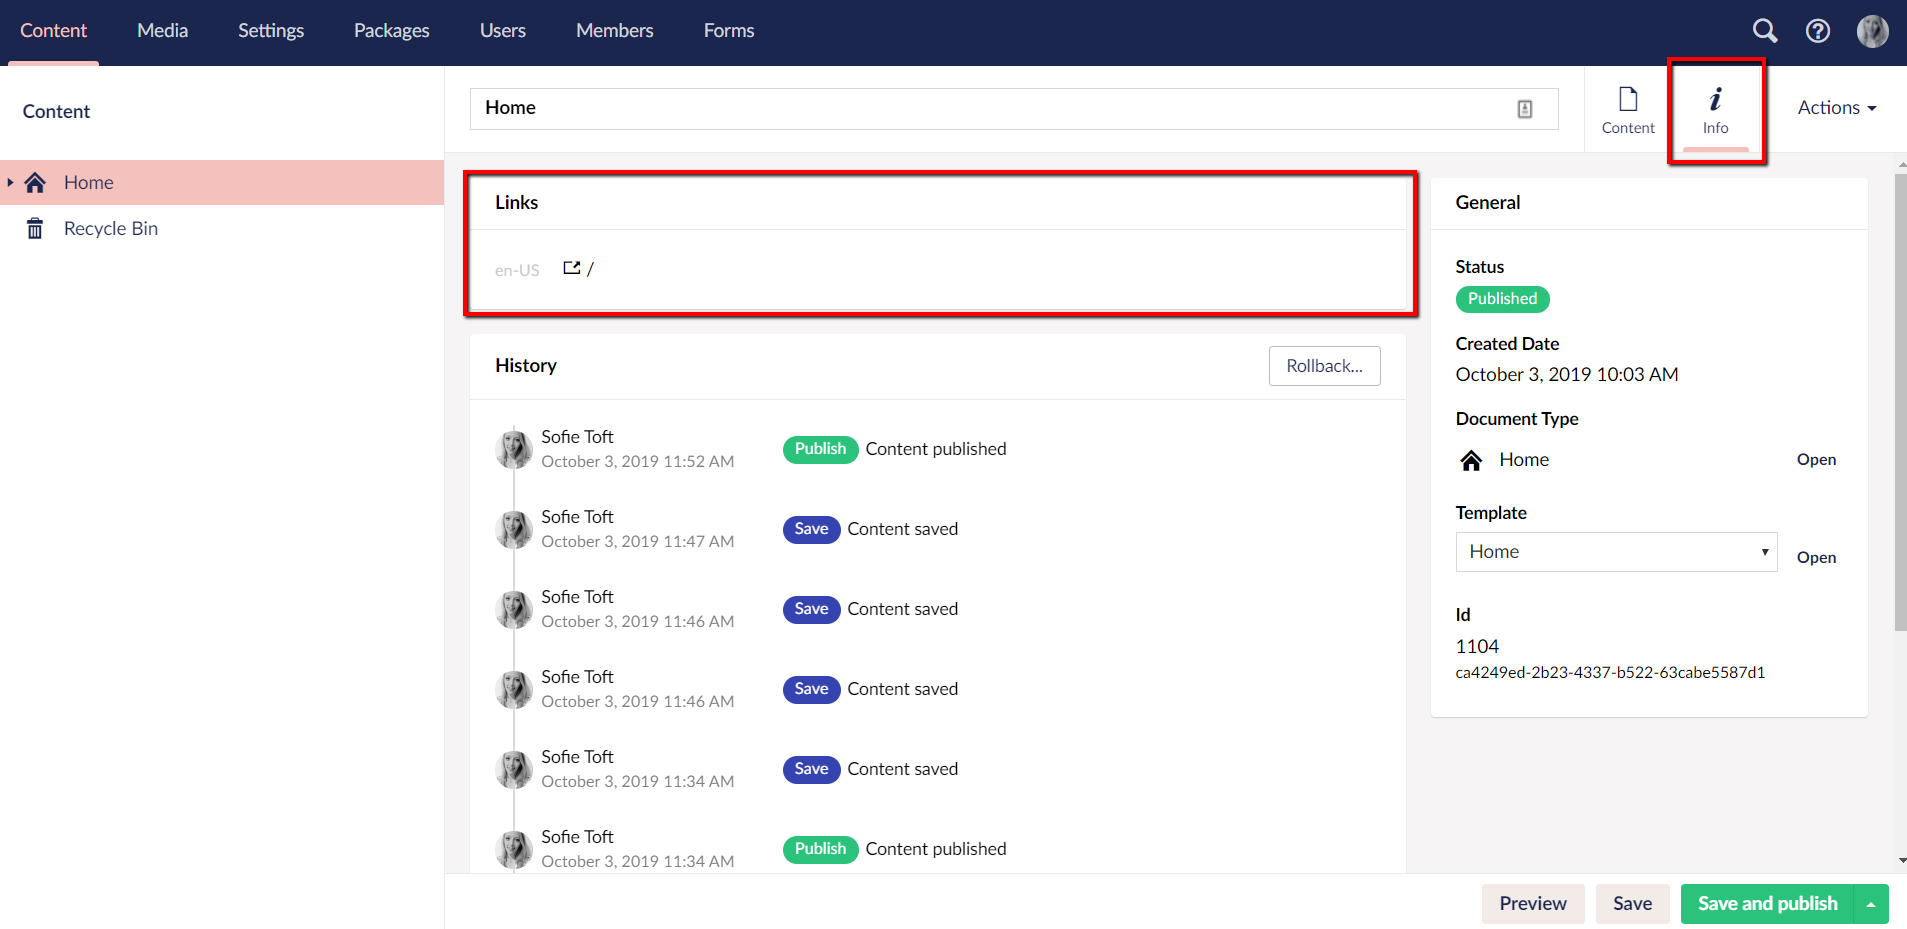
Task: Click Publish badge at 11:34 AM
Action: click(820, 849)
